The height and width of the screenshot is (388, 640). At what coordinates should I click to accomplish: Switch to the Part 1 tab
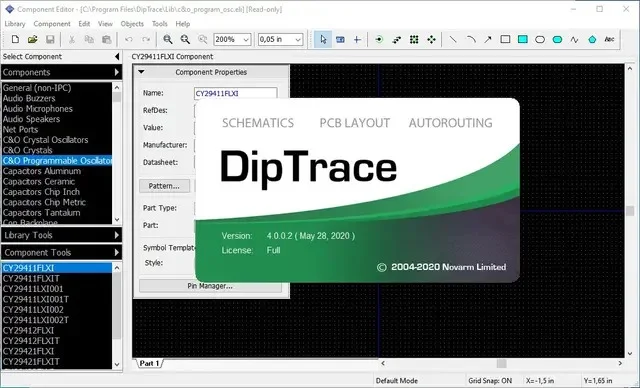coord(149,363)
